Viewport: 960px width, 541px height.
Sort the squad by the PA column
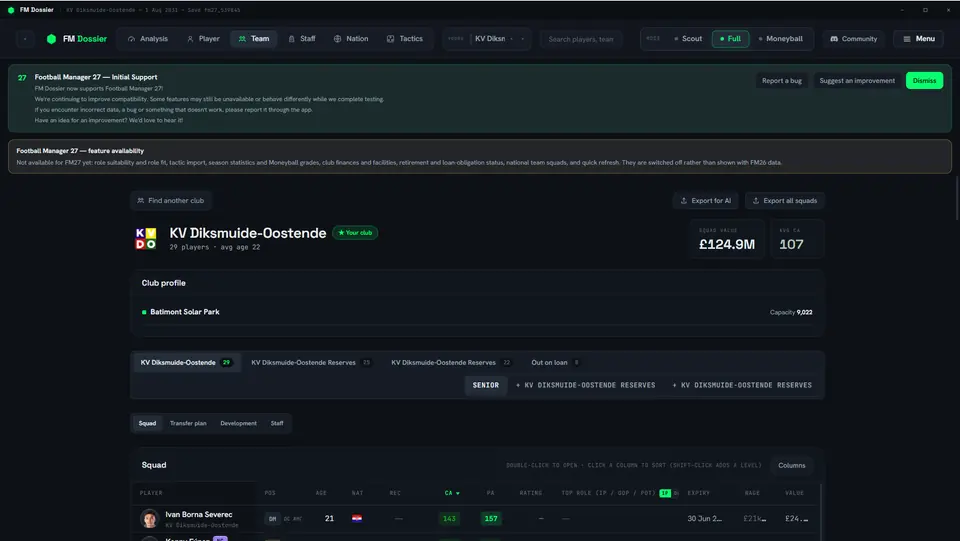pos(490,493)
